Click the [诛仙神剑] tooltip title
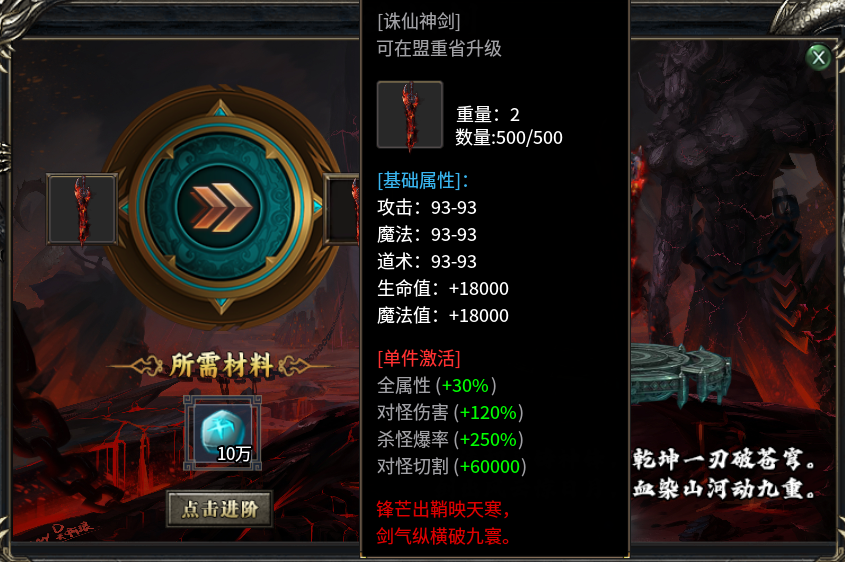This screenshot has width=845, height=562. coord(419,22)
